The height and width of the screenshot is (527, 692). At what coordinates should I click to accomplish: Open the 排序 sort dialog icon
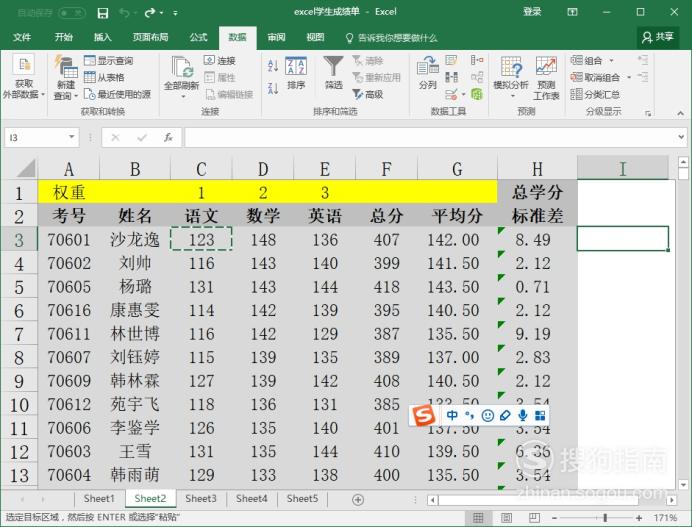tap(296, 73)
